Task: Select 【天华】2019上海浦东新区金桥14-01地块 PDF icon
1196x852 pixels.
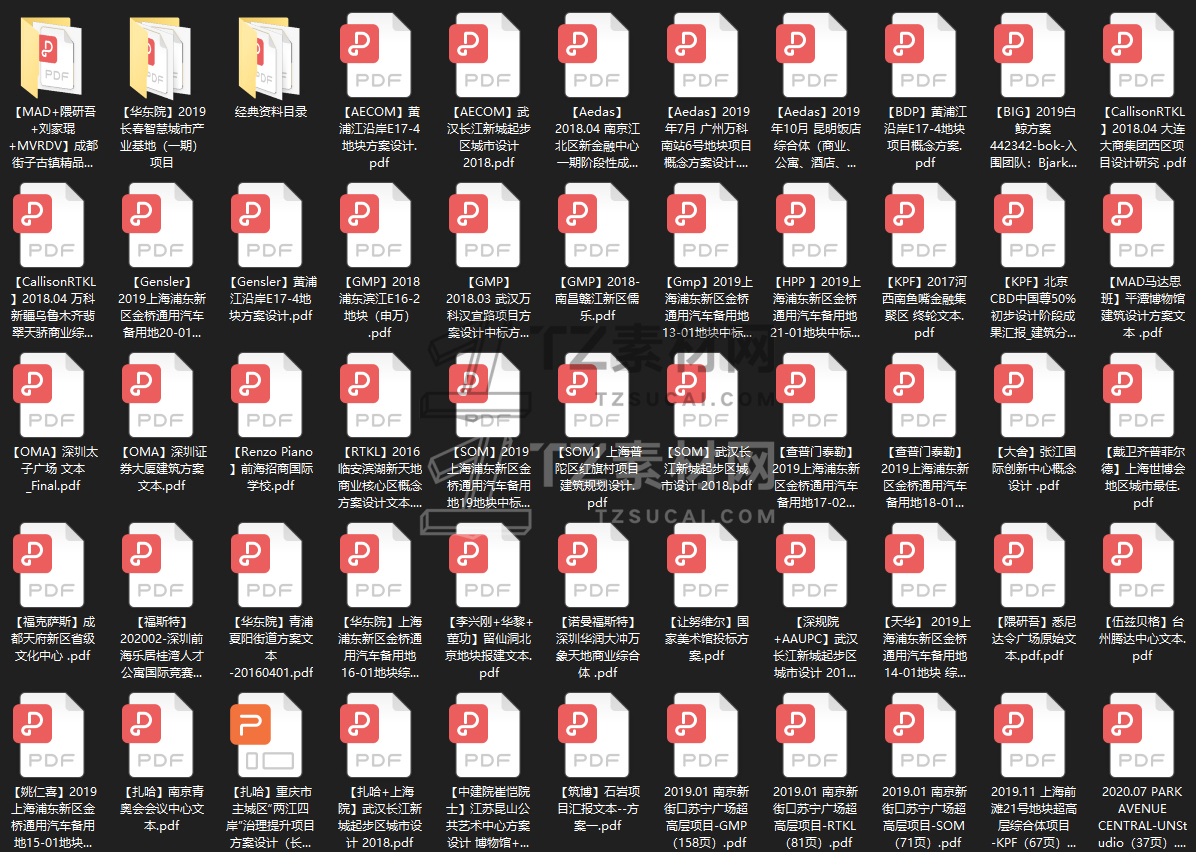Action: tap(921, 566)
